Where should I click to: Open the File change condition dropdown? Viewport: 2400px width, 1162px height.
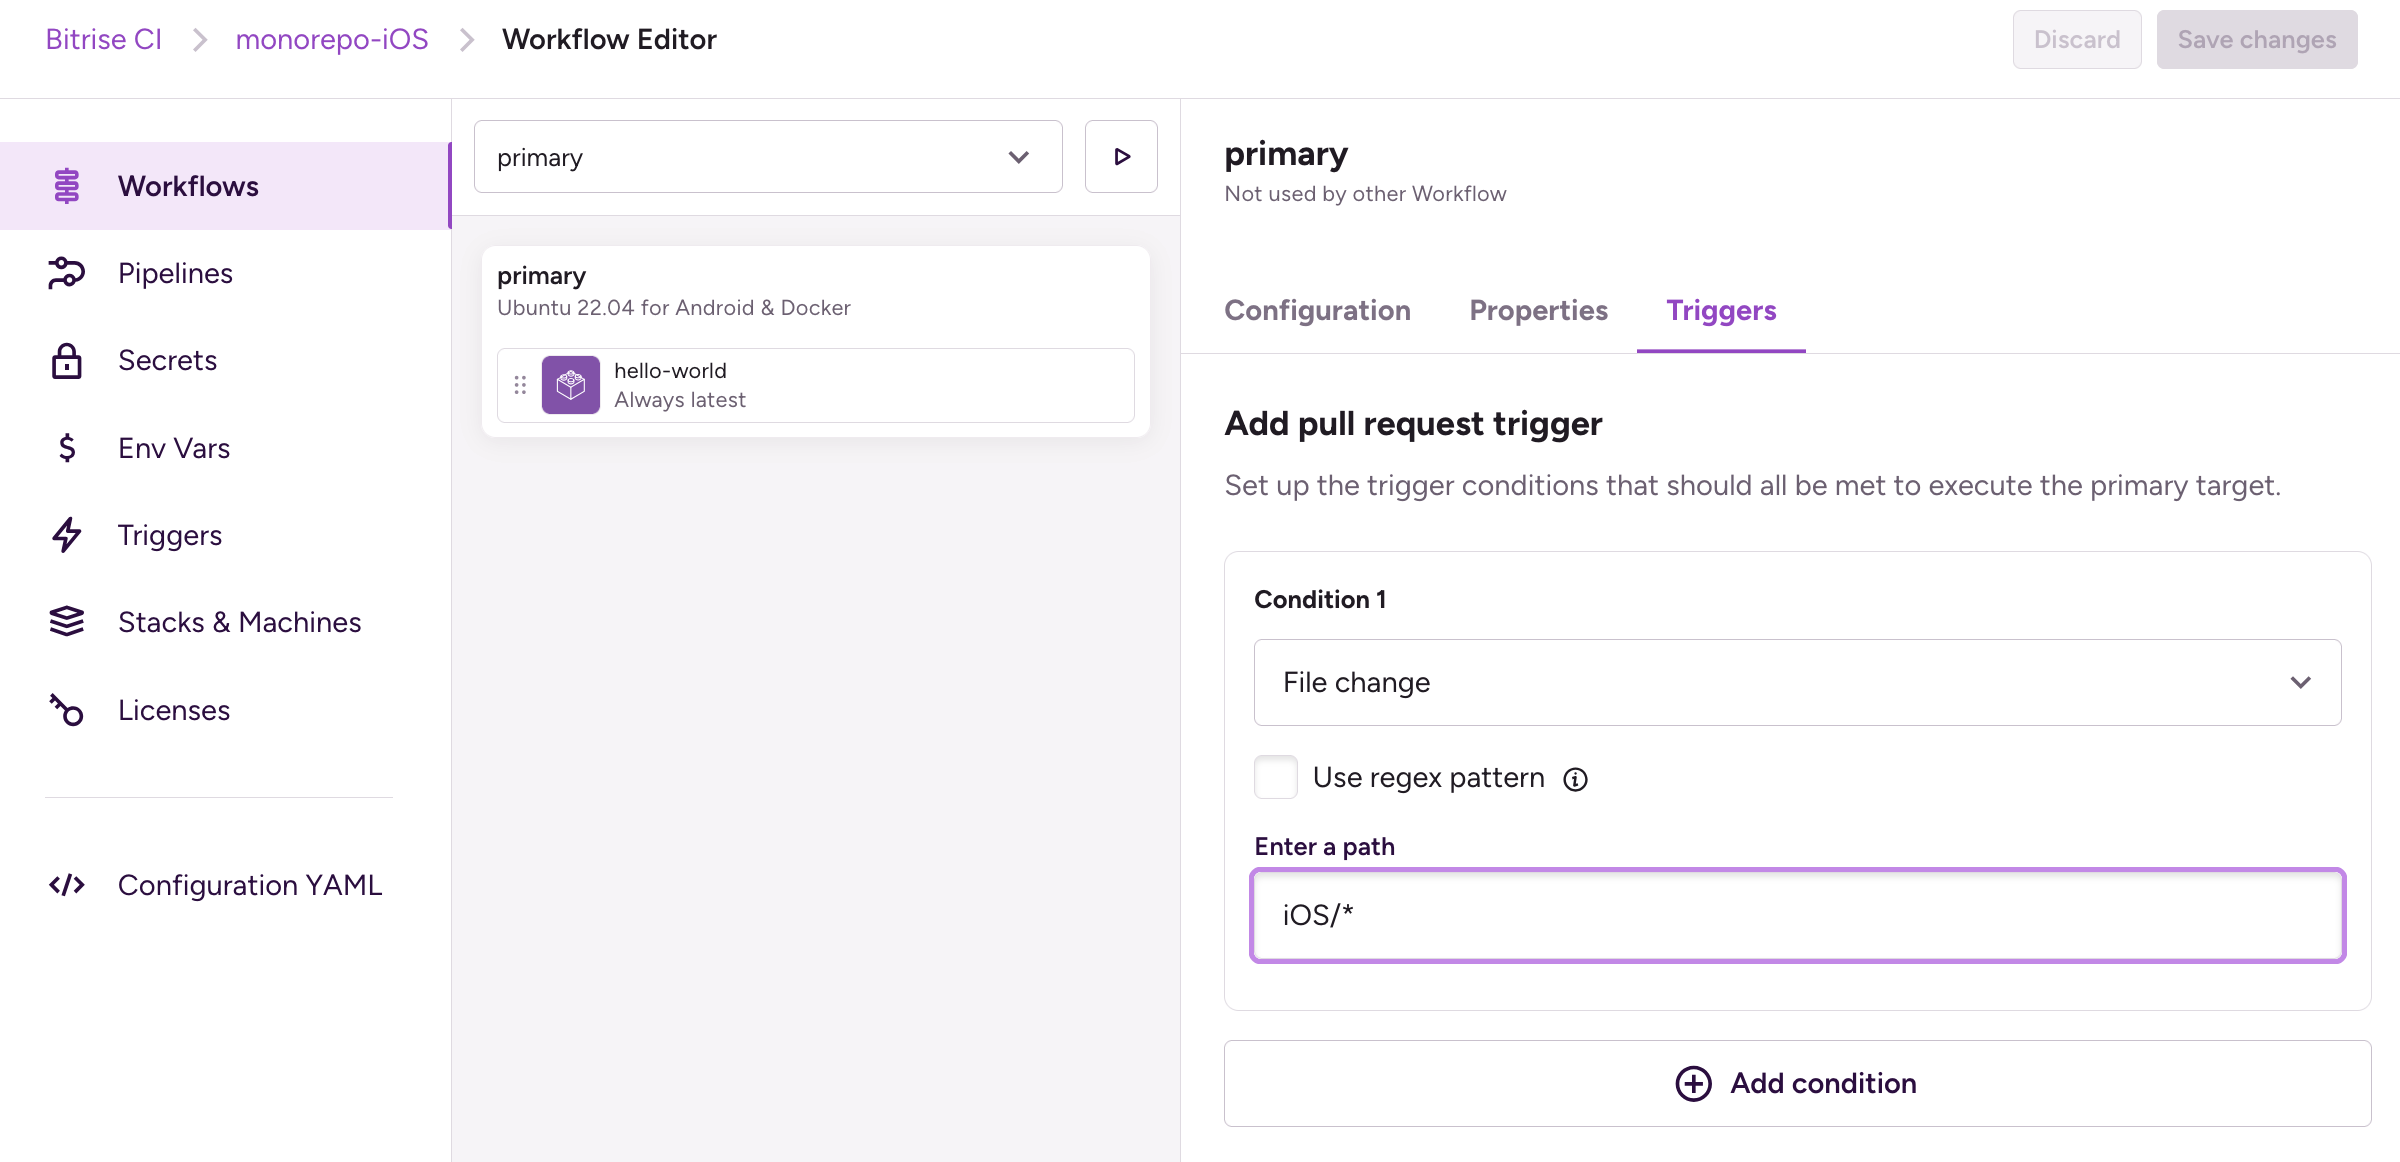[x=1797, y=683]
